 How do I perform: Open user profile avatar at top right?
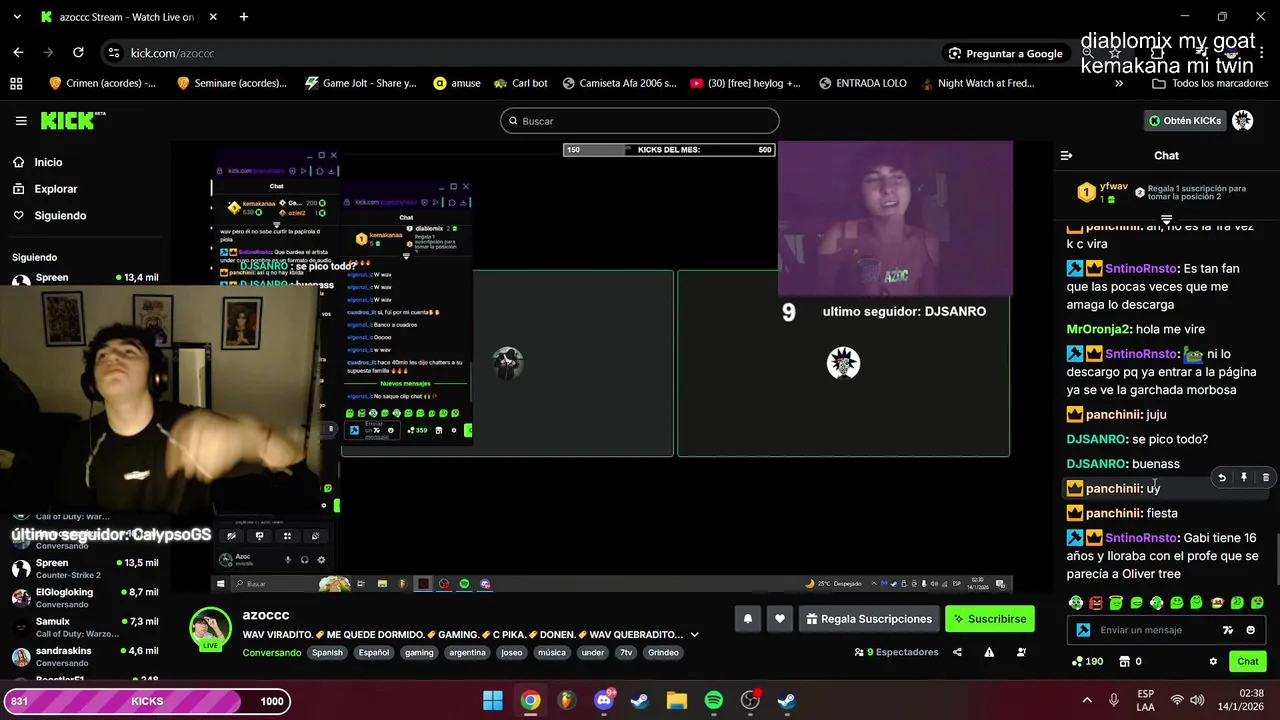pyautogui.click(x=1242, y=121)
